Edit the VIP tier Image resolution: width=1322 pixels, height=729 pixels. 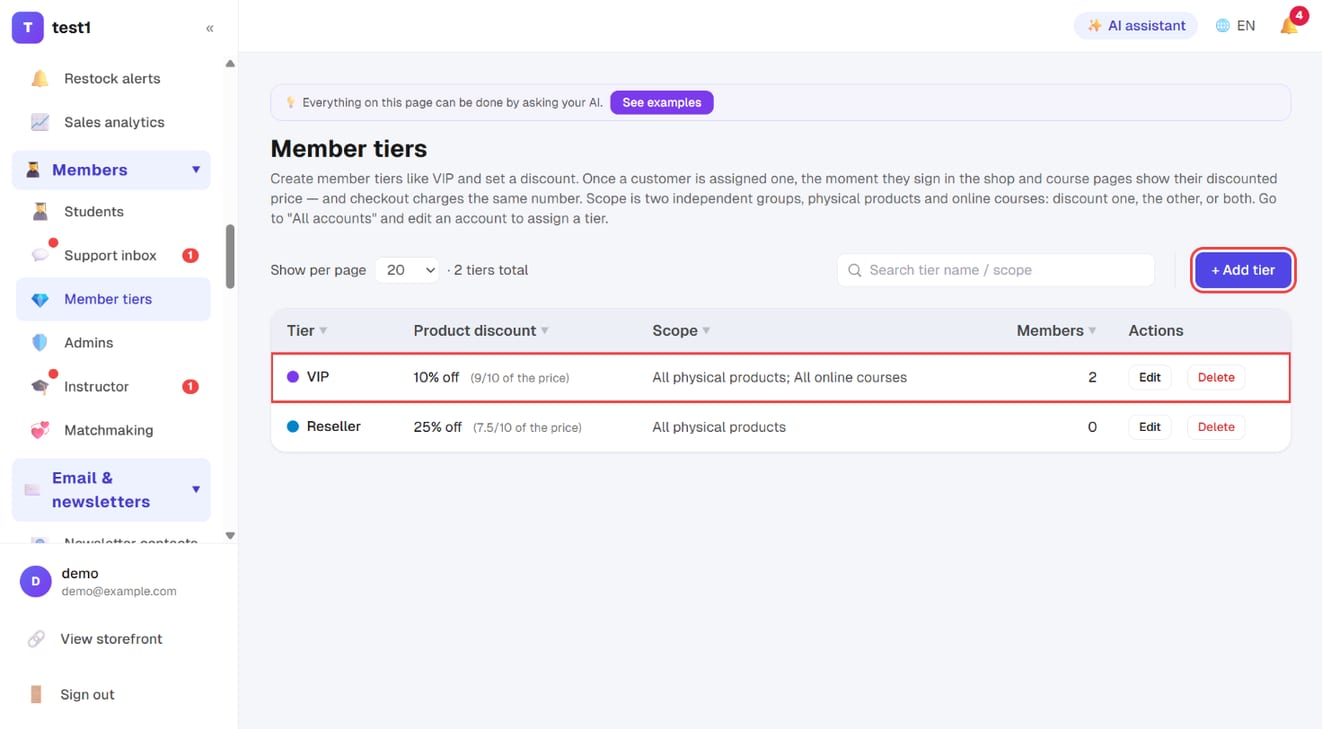click(x=1150, y=378)
